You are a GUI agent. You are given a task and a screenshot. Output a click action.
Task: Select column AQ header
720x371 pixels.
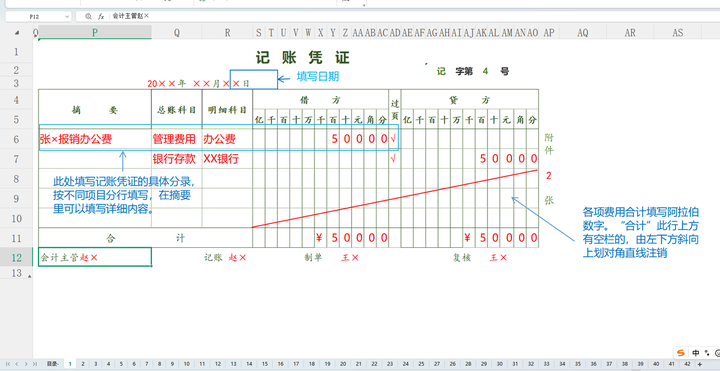(583, 32)
